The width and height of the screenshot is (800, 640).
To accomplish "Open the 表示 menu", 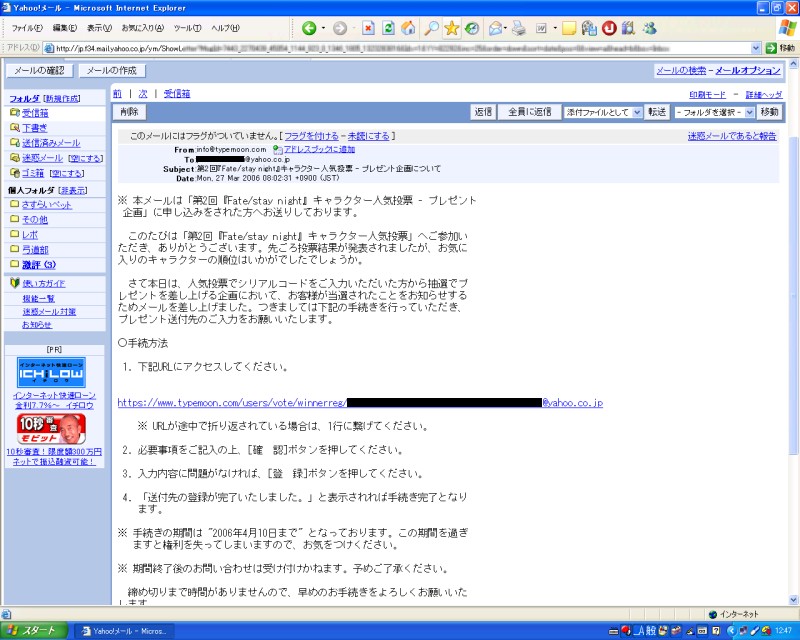I will point(99,28).
